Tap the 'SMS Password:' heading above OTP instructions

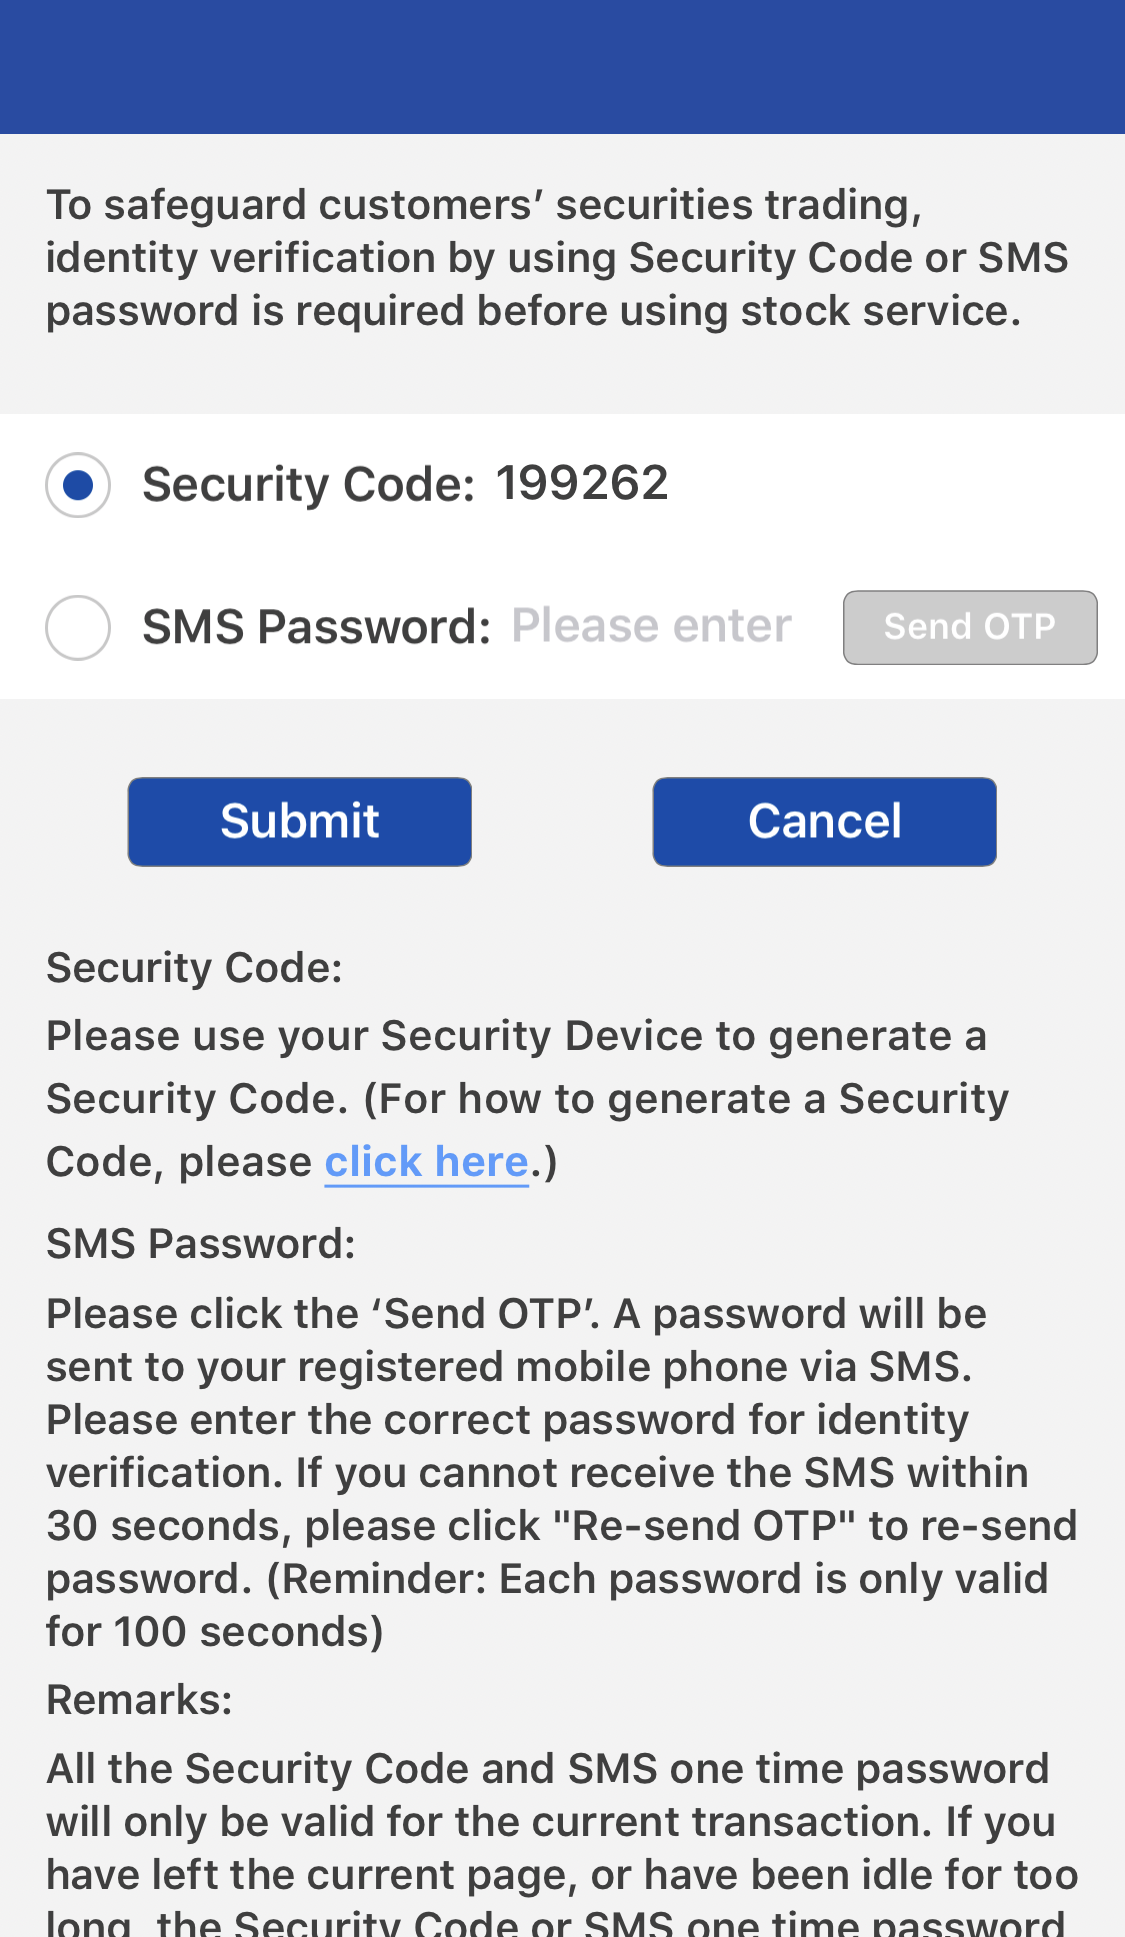(200, 1244)
